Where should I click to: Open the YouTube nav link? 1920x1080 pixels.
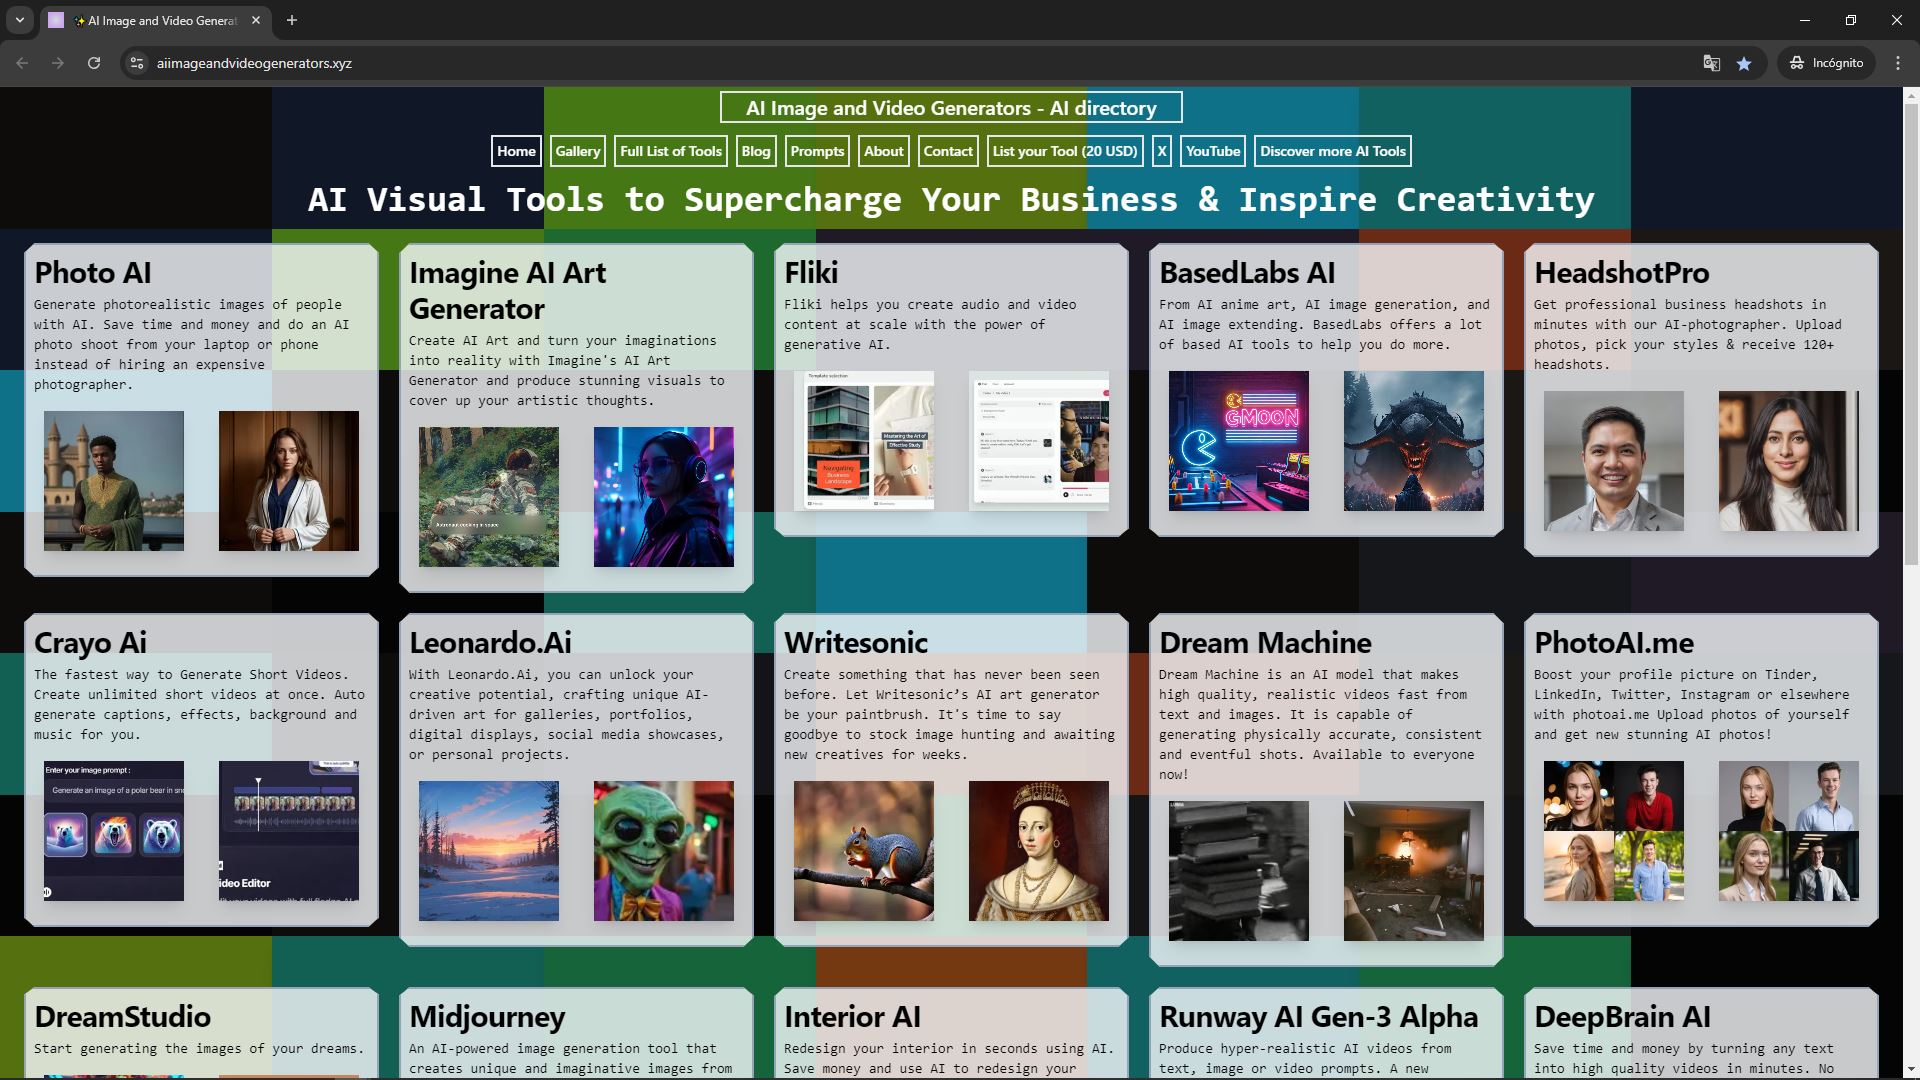click(x=1213, y=151)
